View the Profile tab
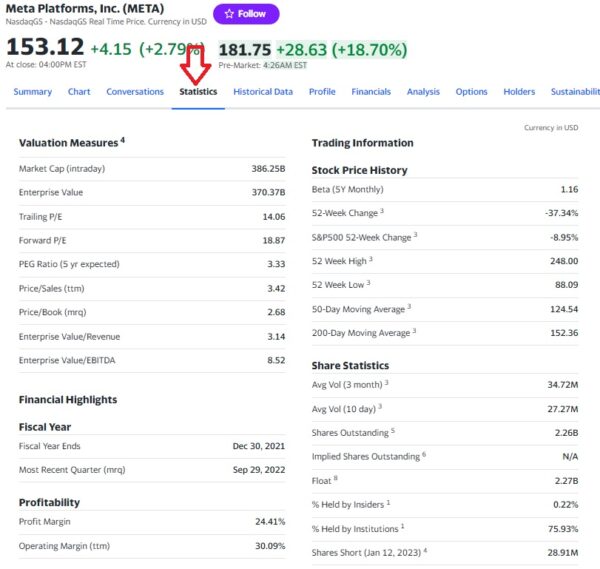This screenshot has height=569, width=600. (x=322, y=92)
